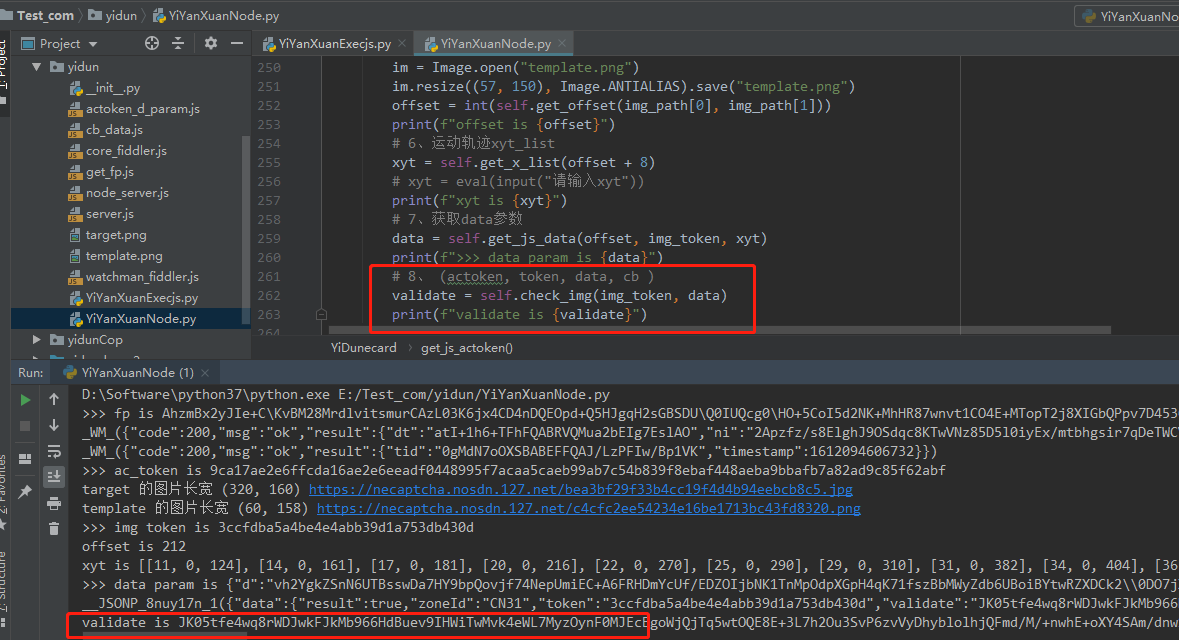Screen dimensions: 1179x640
Task: Toggle Soft-Wrap icon in Run console
Action: point(54,451)
